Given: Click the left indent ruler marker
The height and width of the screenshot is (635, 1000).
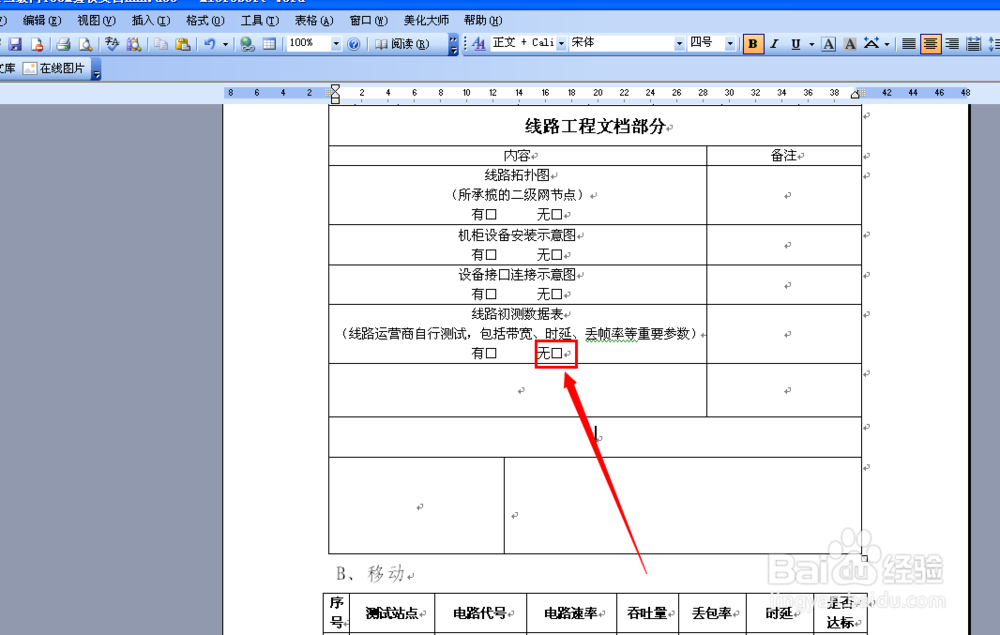Looking at the screenshot, I should pyautogui.click(x=335, y=99).
